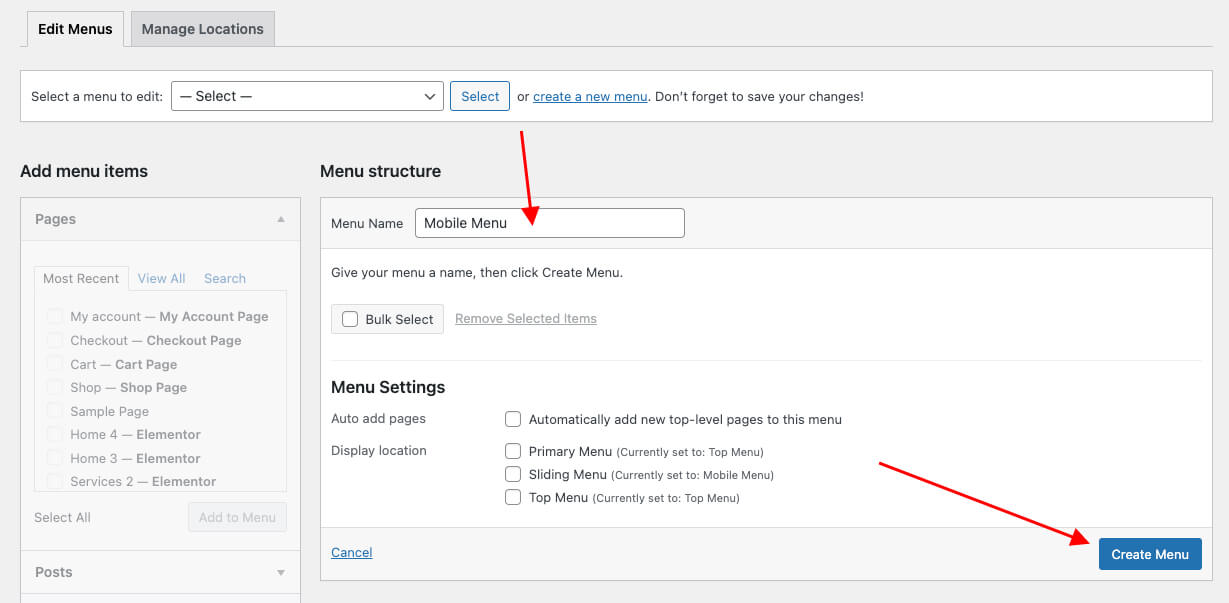The height and width of the screenshot is (603, 1229).
Task: Collapse the Pages panel arrow
Action: [281, 219]
